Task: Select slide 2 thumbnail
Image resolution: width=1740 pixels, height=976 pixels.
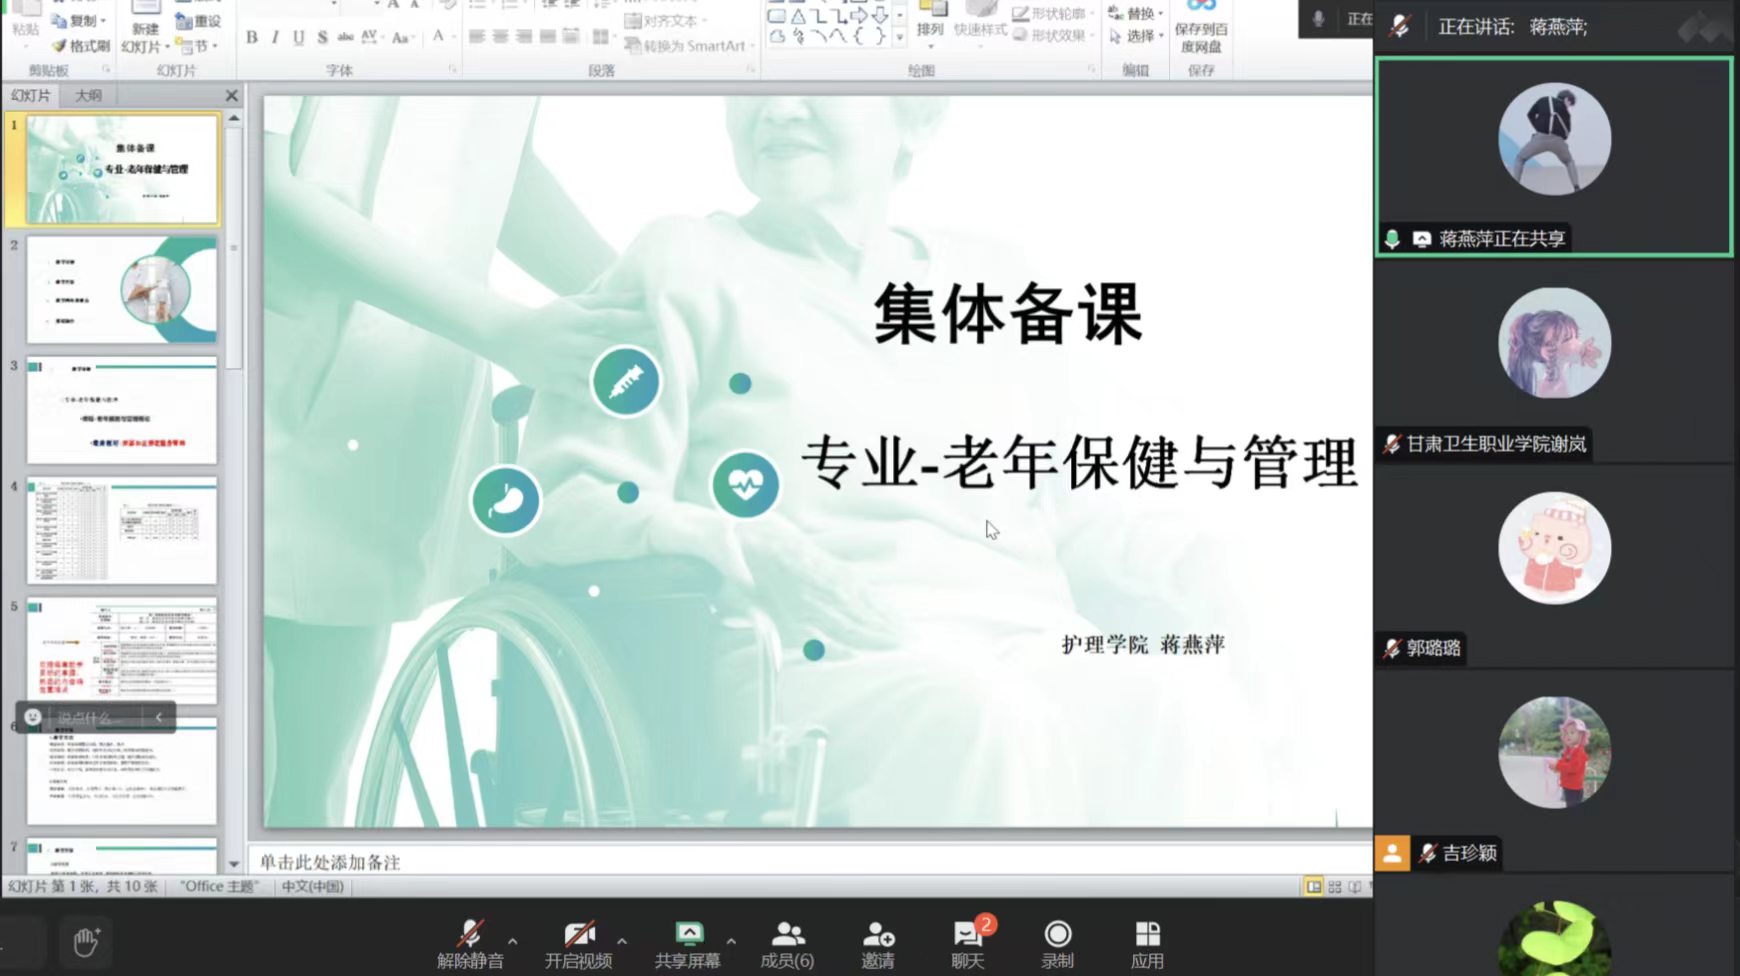Action: tap(121, 289)
